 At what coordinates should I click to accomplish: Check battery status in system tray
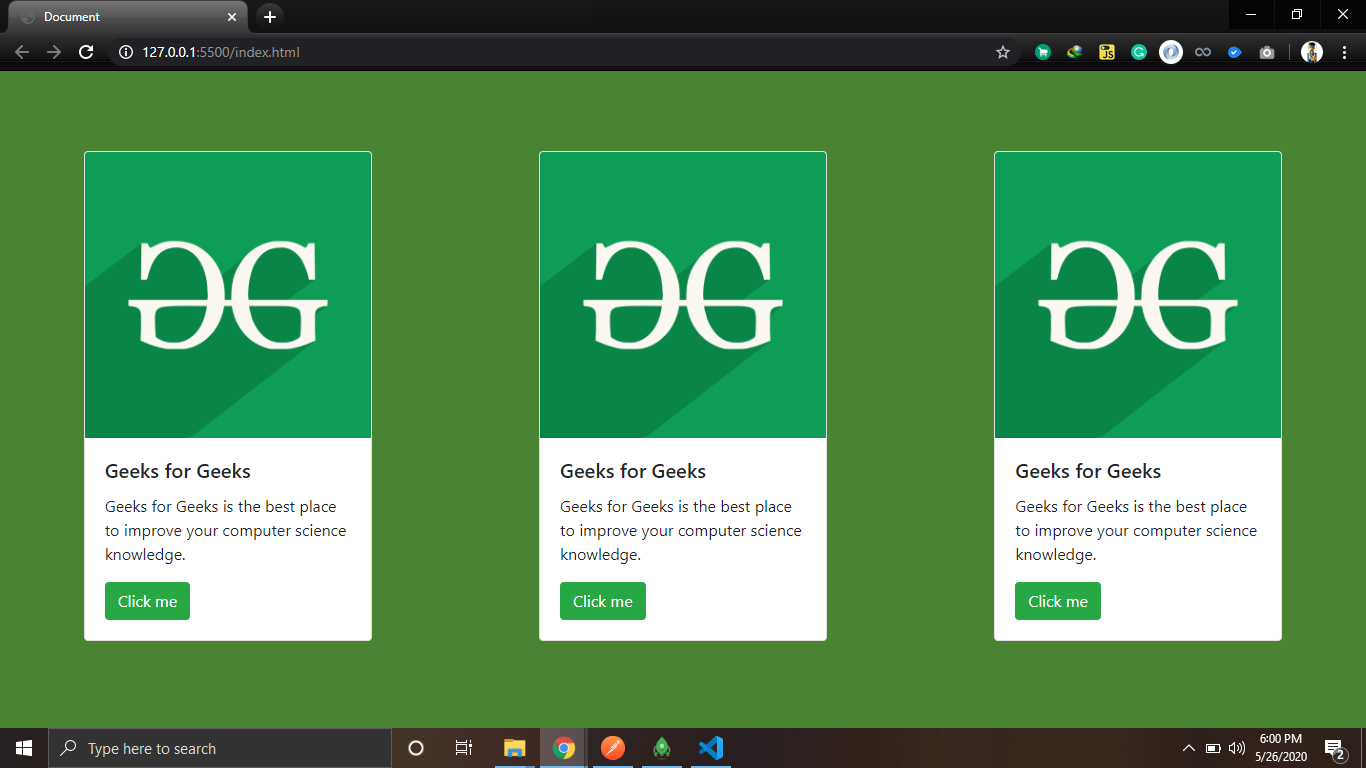tap(1213, 748)
